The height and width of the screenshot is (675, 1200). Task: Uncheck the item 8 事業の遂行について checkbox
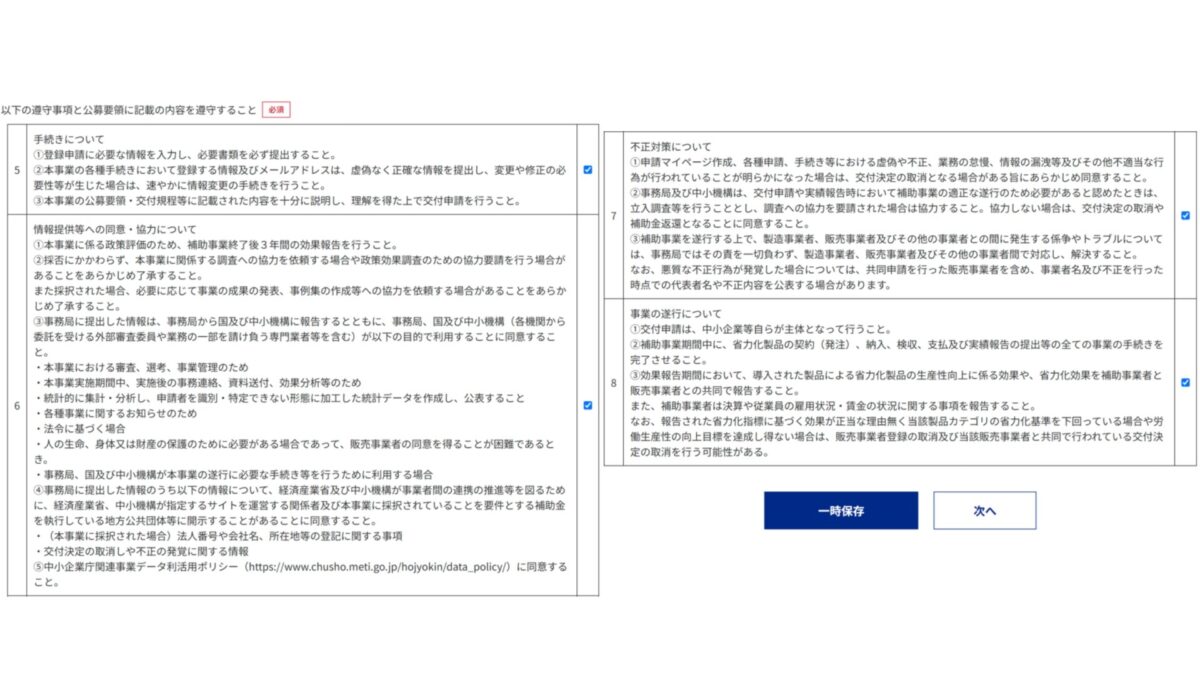tap(1185, 382)
